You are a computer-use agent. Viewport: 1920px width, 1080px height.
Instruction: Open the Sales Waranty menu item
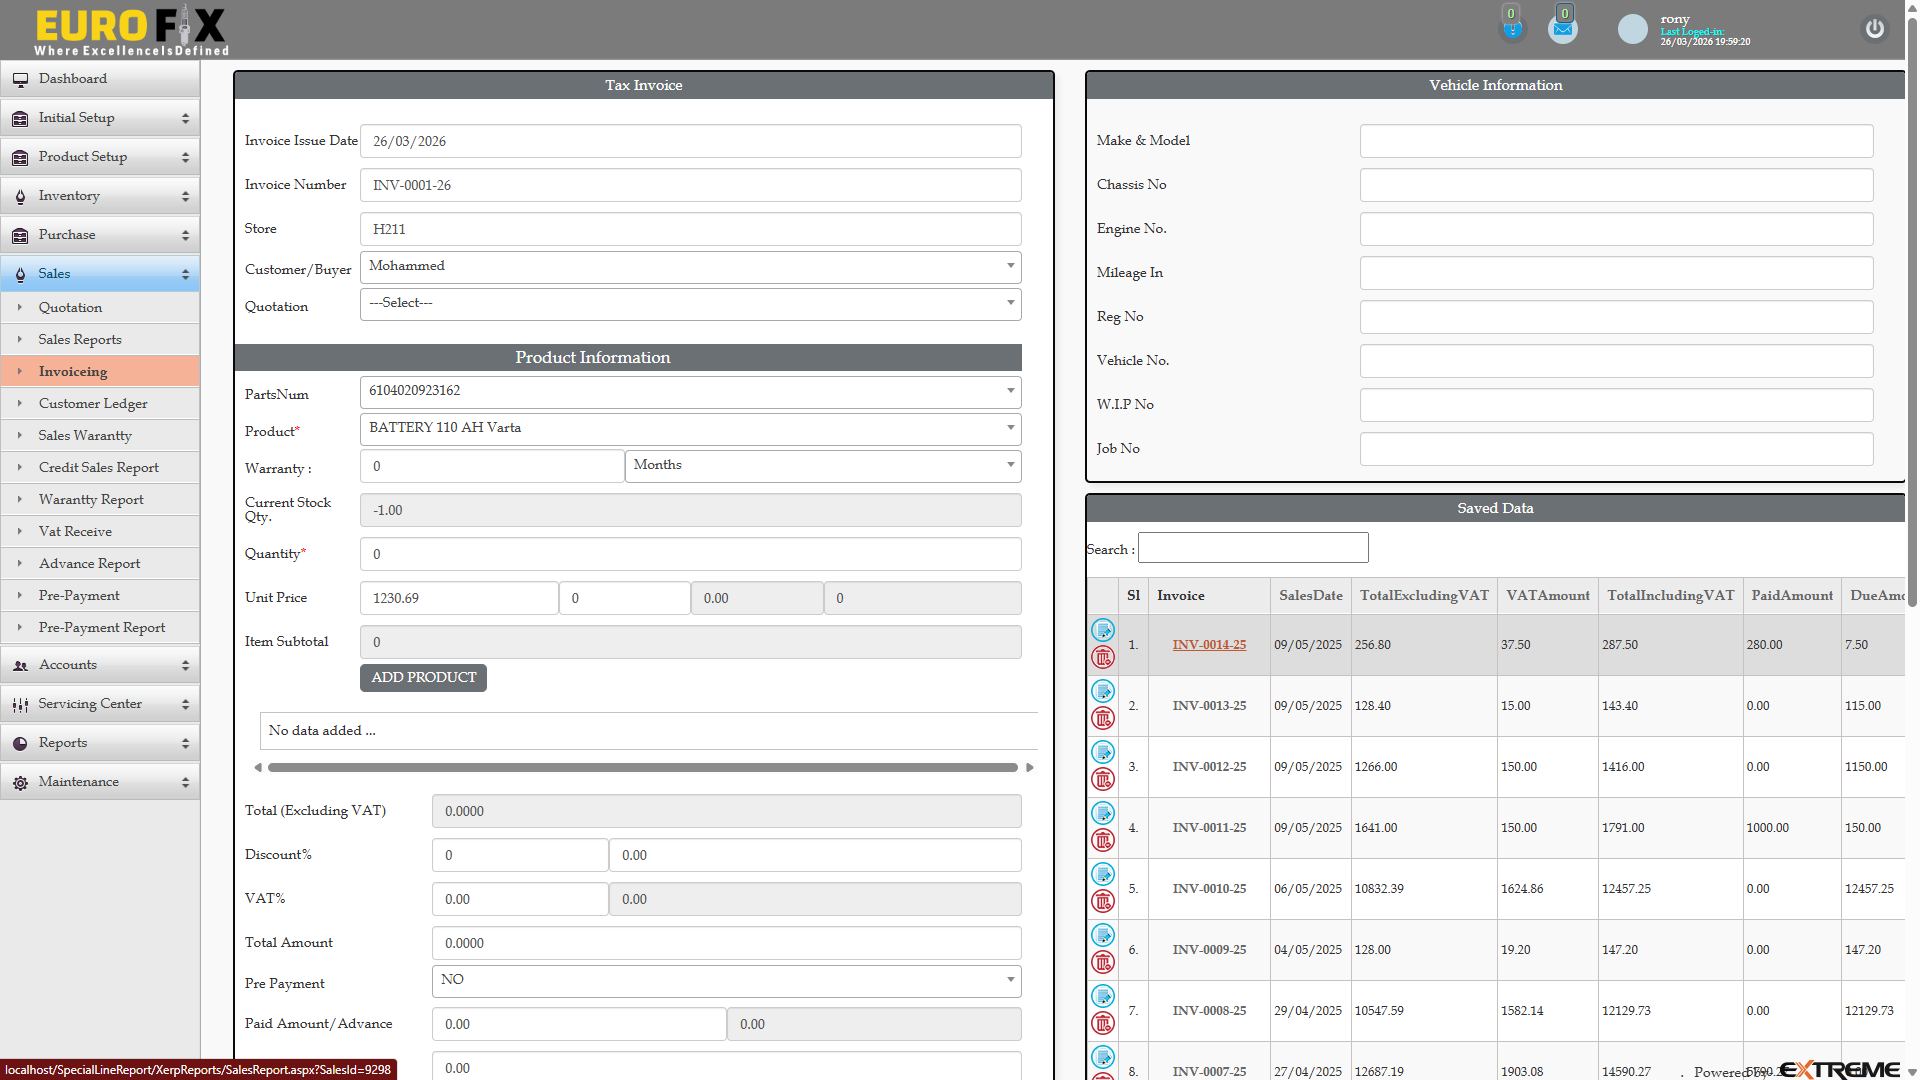(85, 435)
